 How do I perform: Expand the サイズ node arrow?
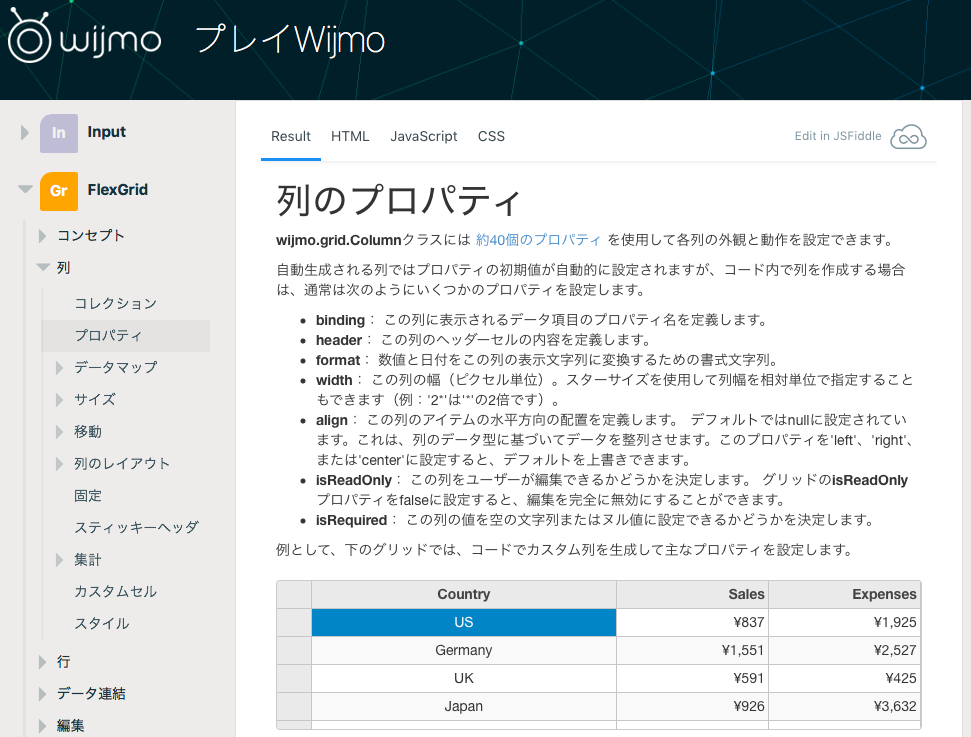coord(59,400)
